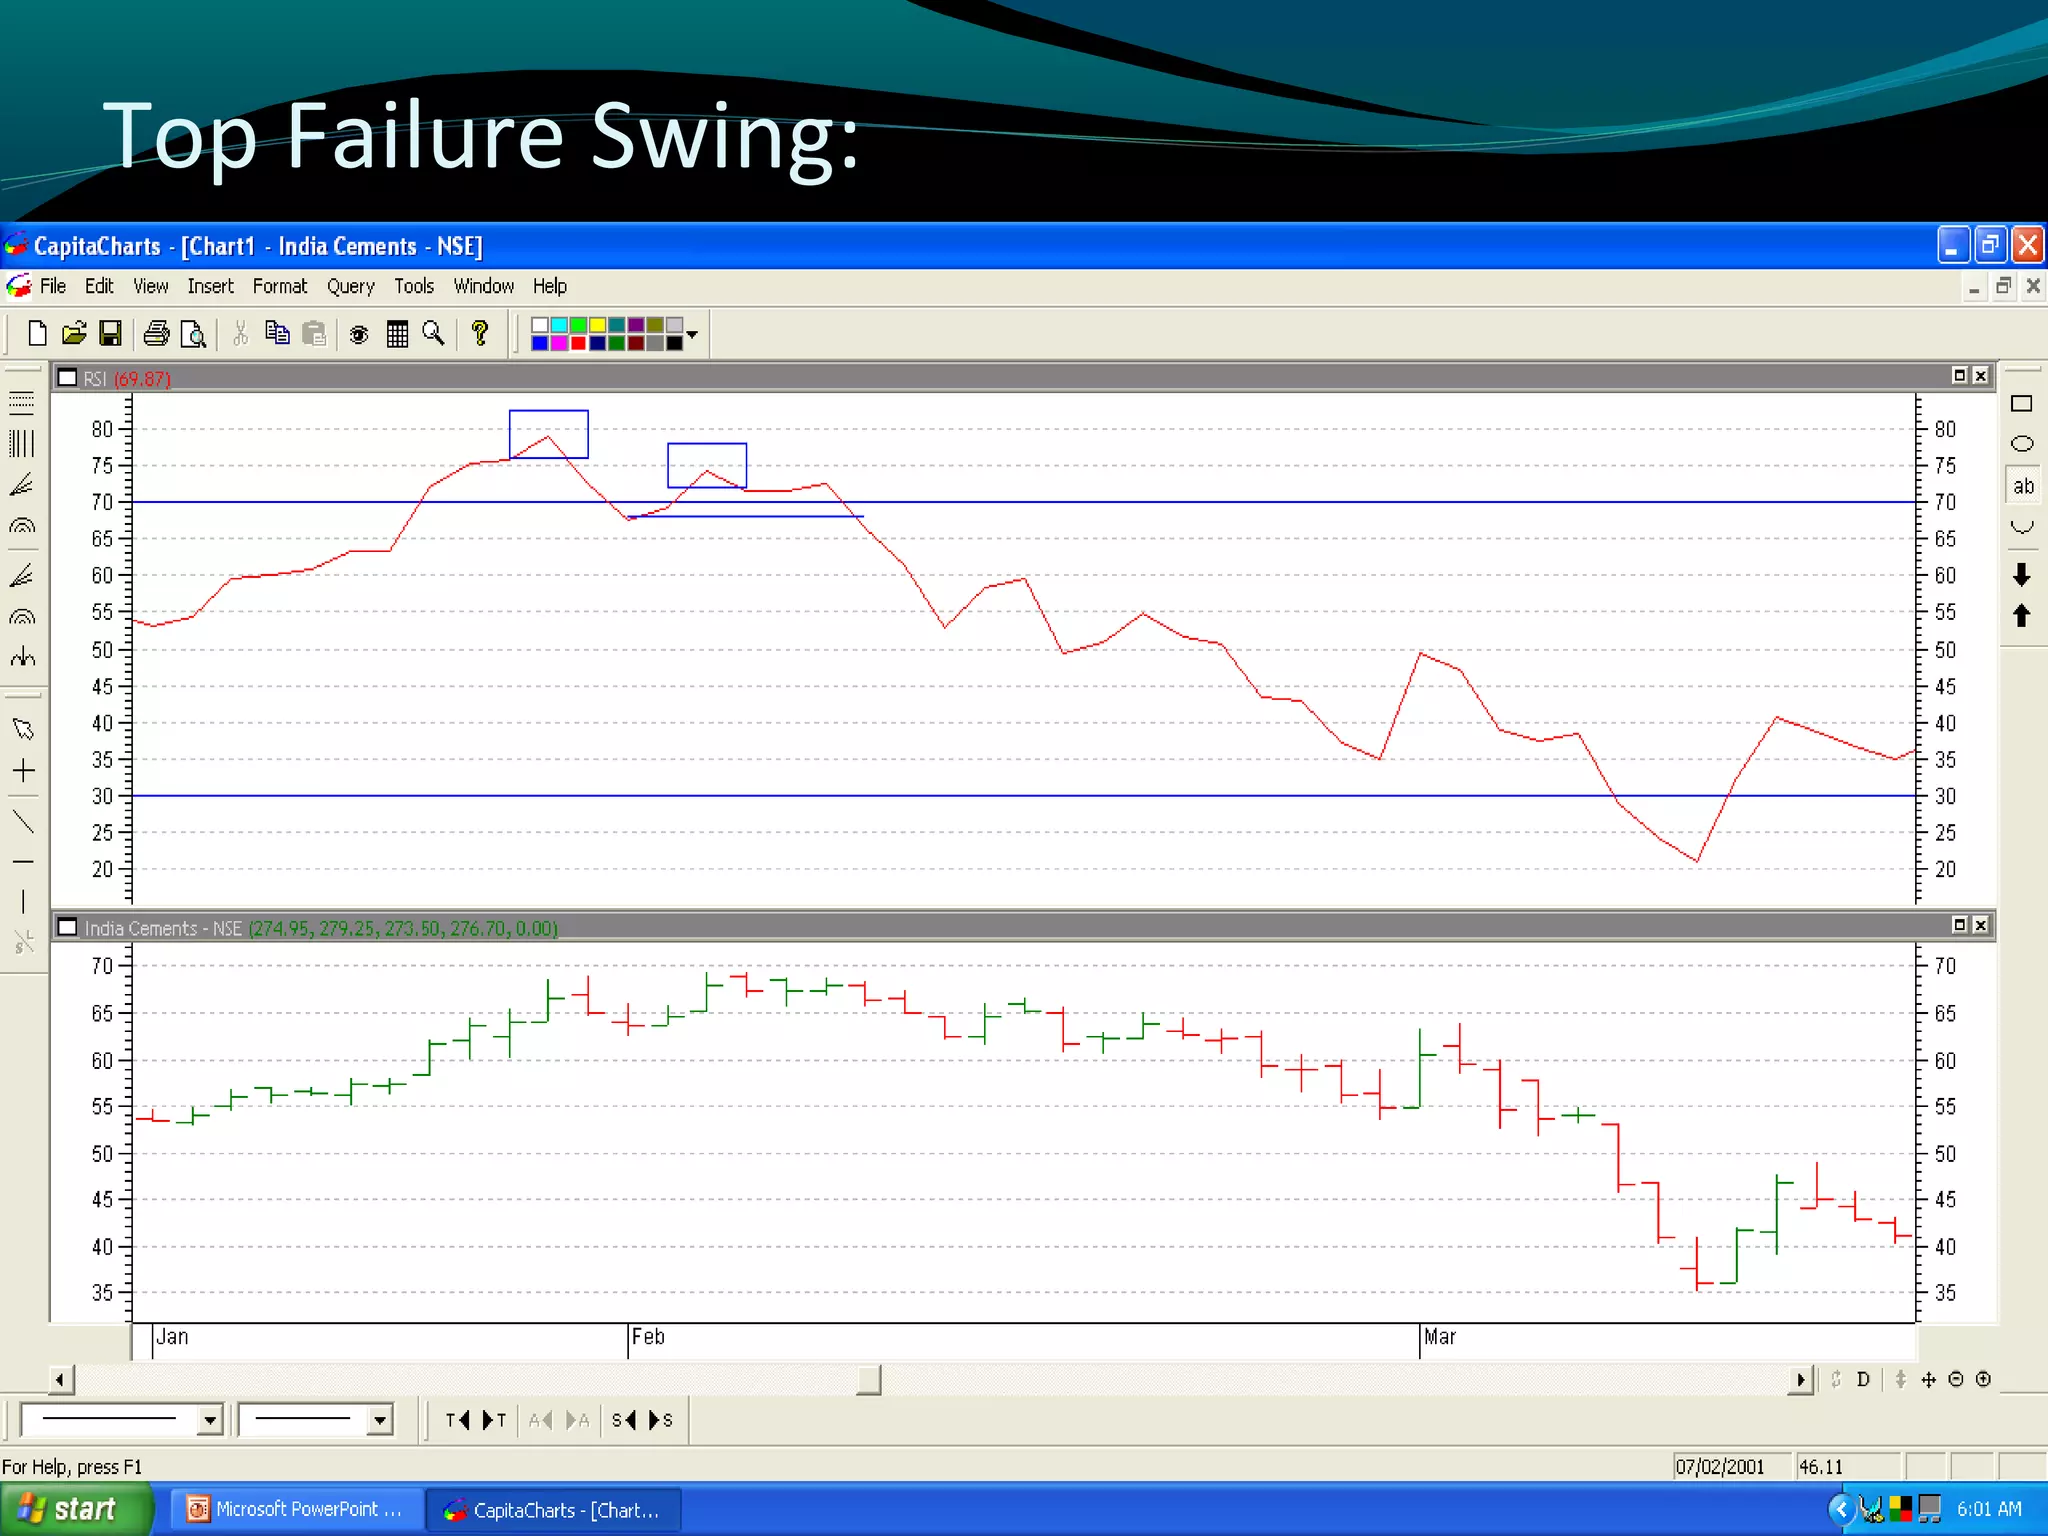Select the horizontal line tool
This screenshot has width=2048, height=1536.
pyautogui.click(x=23, y=861)
